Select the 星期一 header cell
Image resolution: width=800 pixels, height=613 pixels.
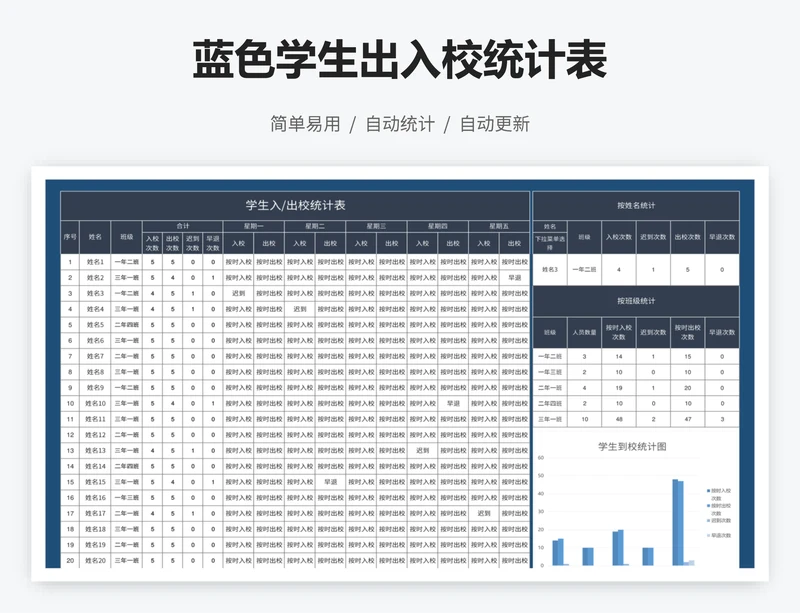[254, 226]
